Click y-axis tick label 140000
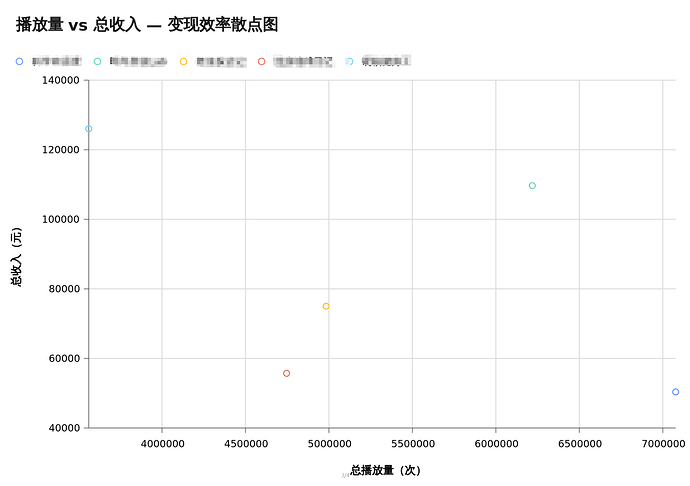Image resolution: width=690 pixels, height=486 pixels. pos(61,80)
